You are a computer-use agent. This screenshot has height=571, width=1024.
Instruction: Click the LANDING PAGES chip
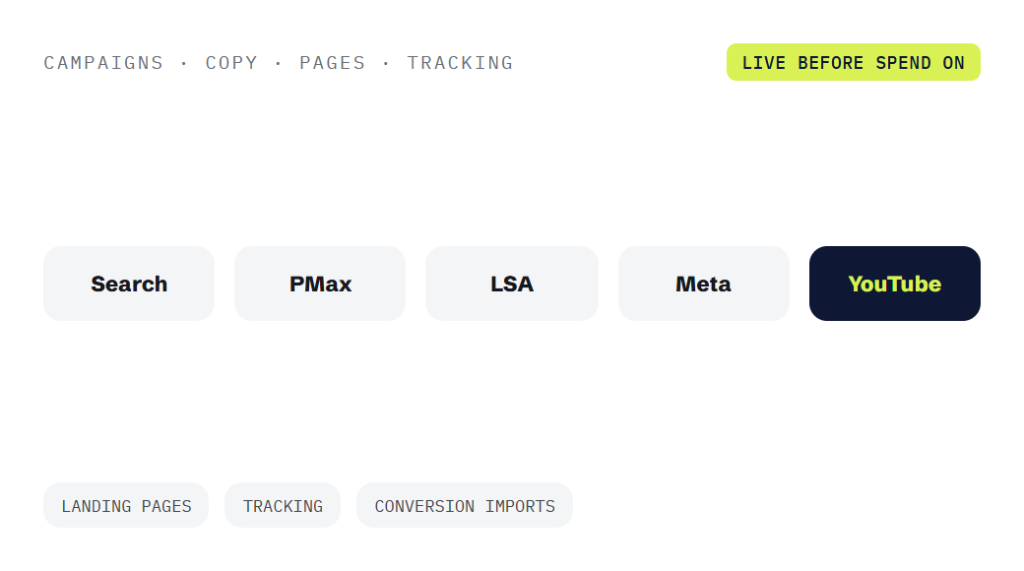pos(126,506)
